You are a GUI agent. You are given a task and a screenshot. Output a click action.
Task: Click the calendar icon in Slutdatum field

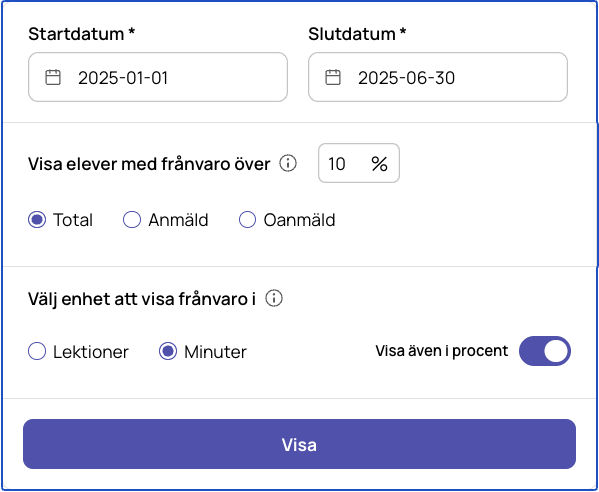[x=333, y=77]
